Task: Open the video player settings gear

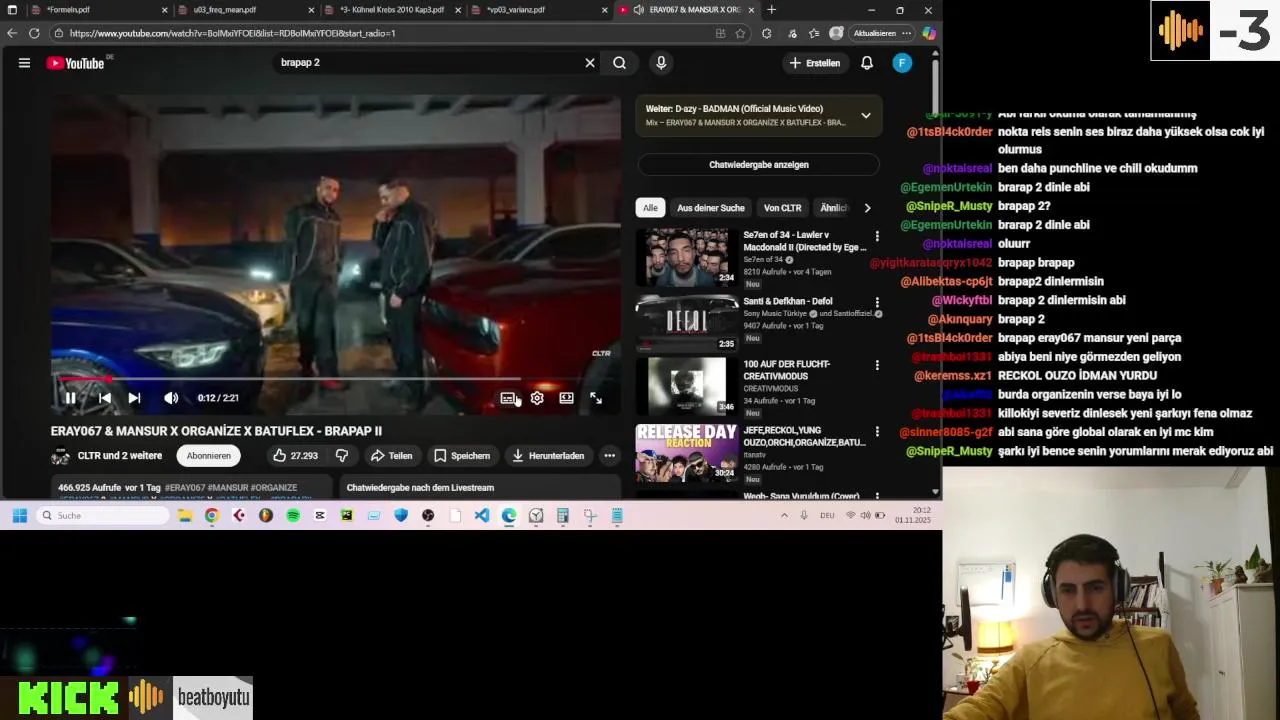Action: tap(537, 398)
